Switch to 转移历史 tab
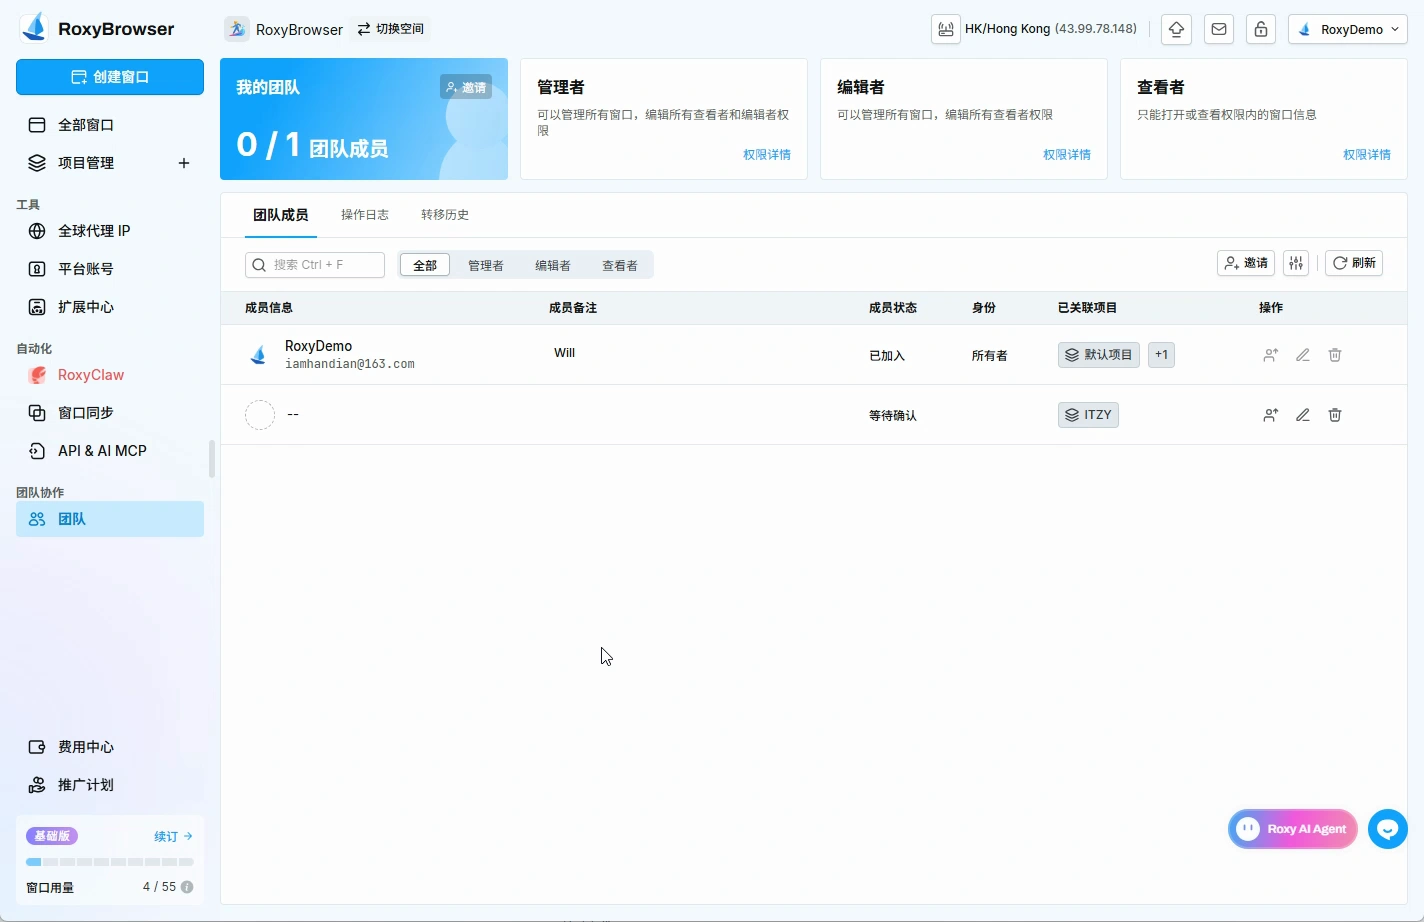Screen dimensions: 1424x922 (445, 215)
